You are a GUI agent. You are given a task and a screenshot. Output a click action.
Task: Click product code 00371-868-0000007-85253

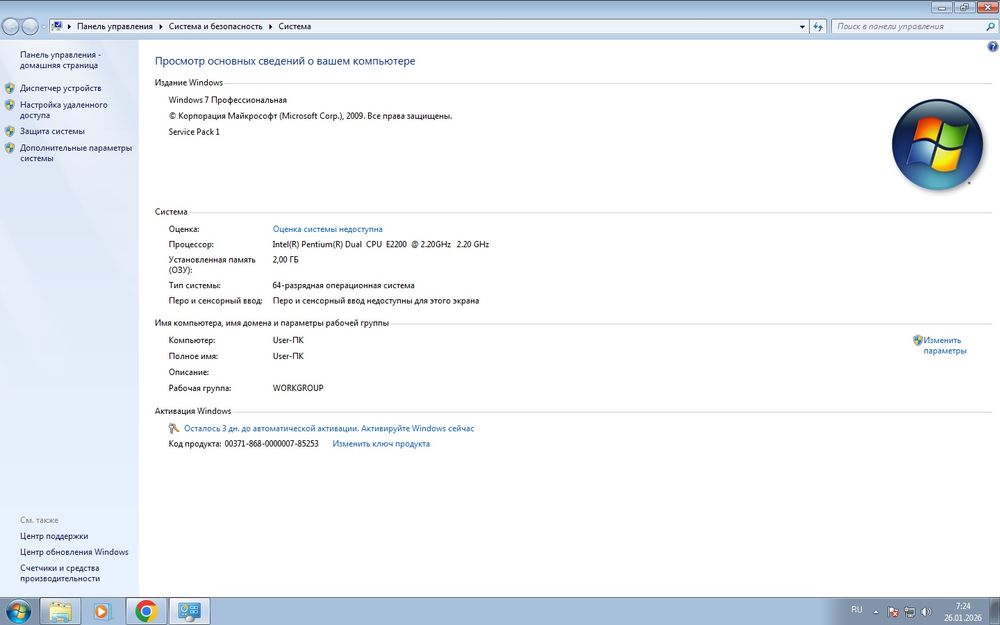tap(271, 444)
